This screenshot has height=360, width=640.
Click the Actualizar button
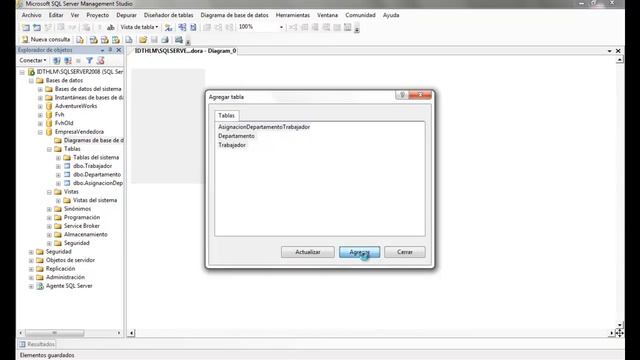(308, 252)
